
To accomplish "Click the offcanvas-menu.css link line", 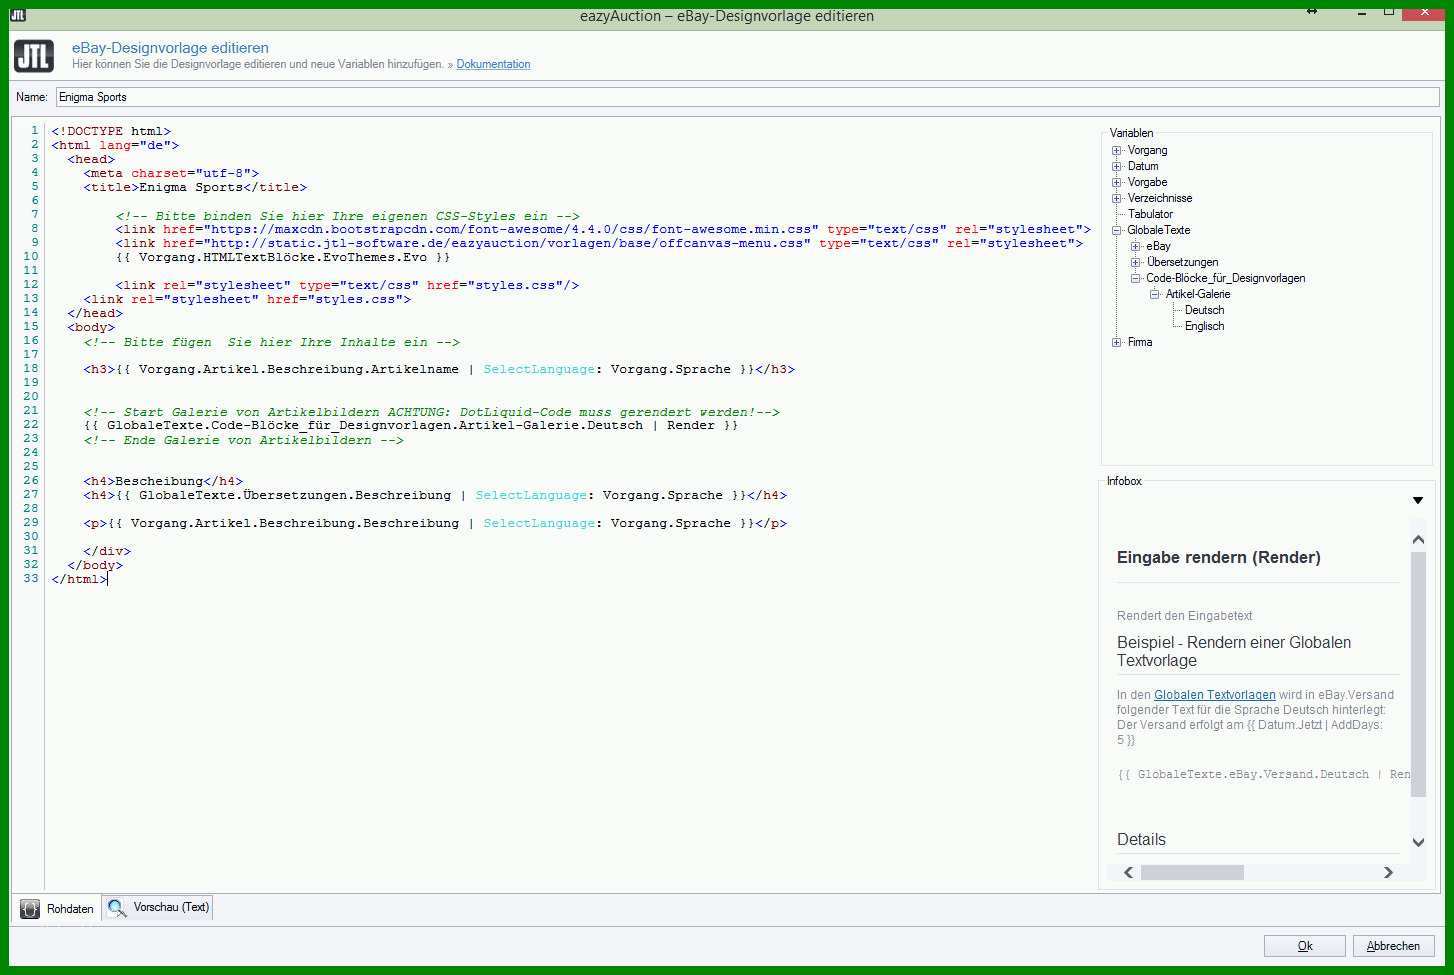I will [x=599, y=243].
